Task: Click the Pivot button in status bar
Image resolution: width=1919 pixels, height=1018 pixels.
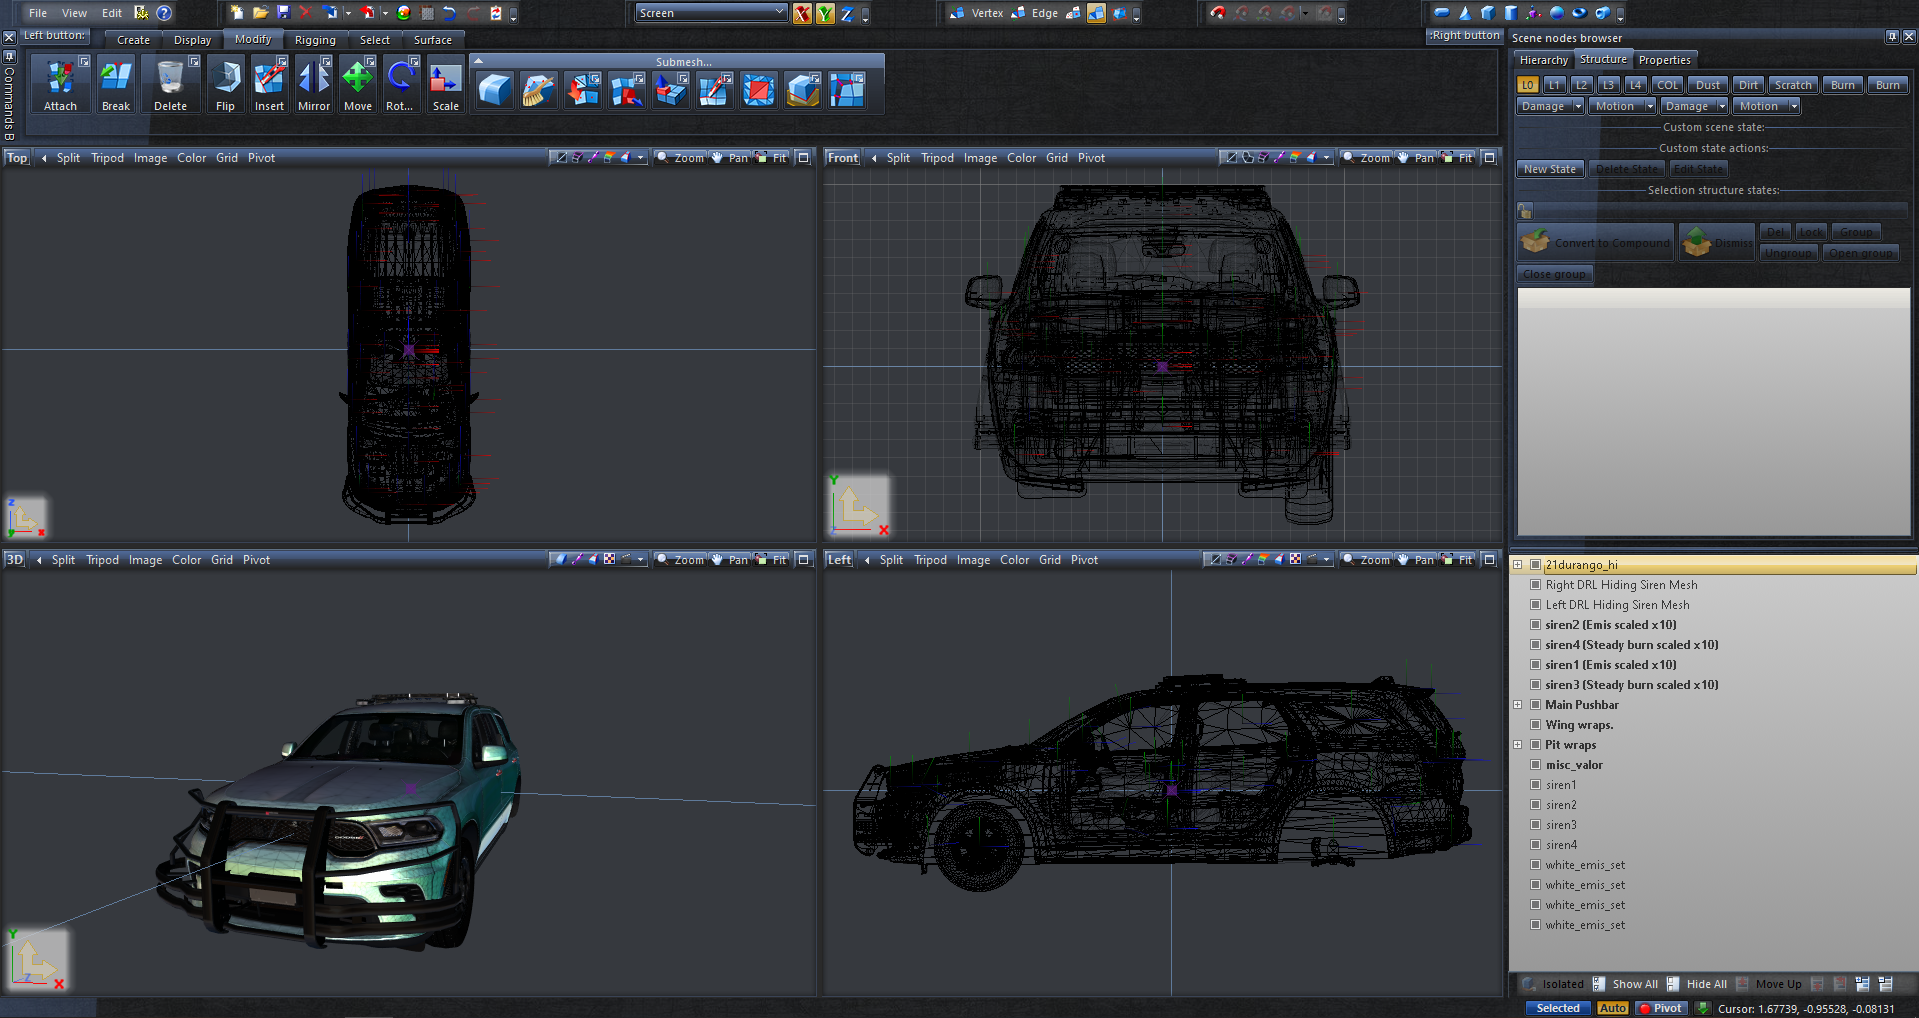Action: click(x=1660, y=1008)
